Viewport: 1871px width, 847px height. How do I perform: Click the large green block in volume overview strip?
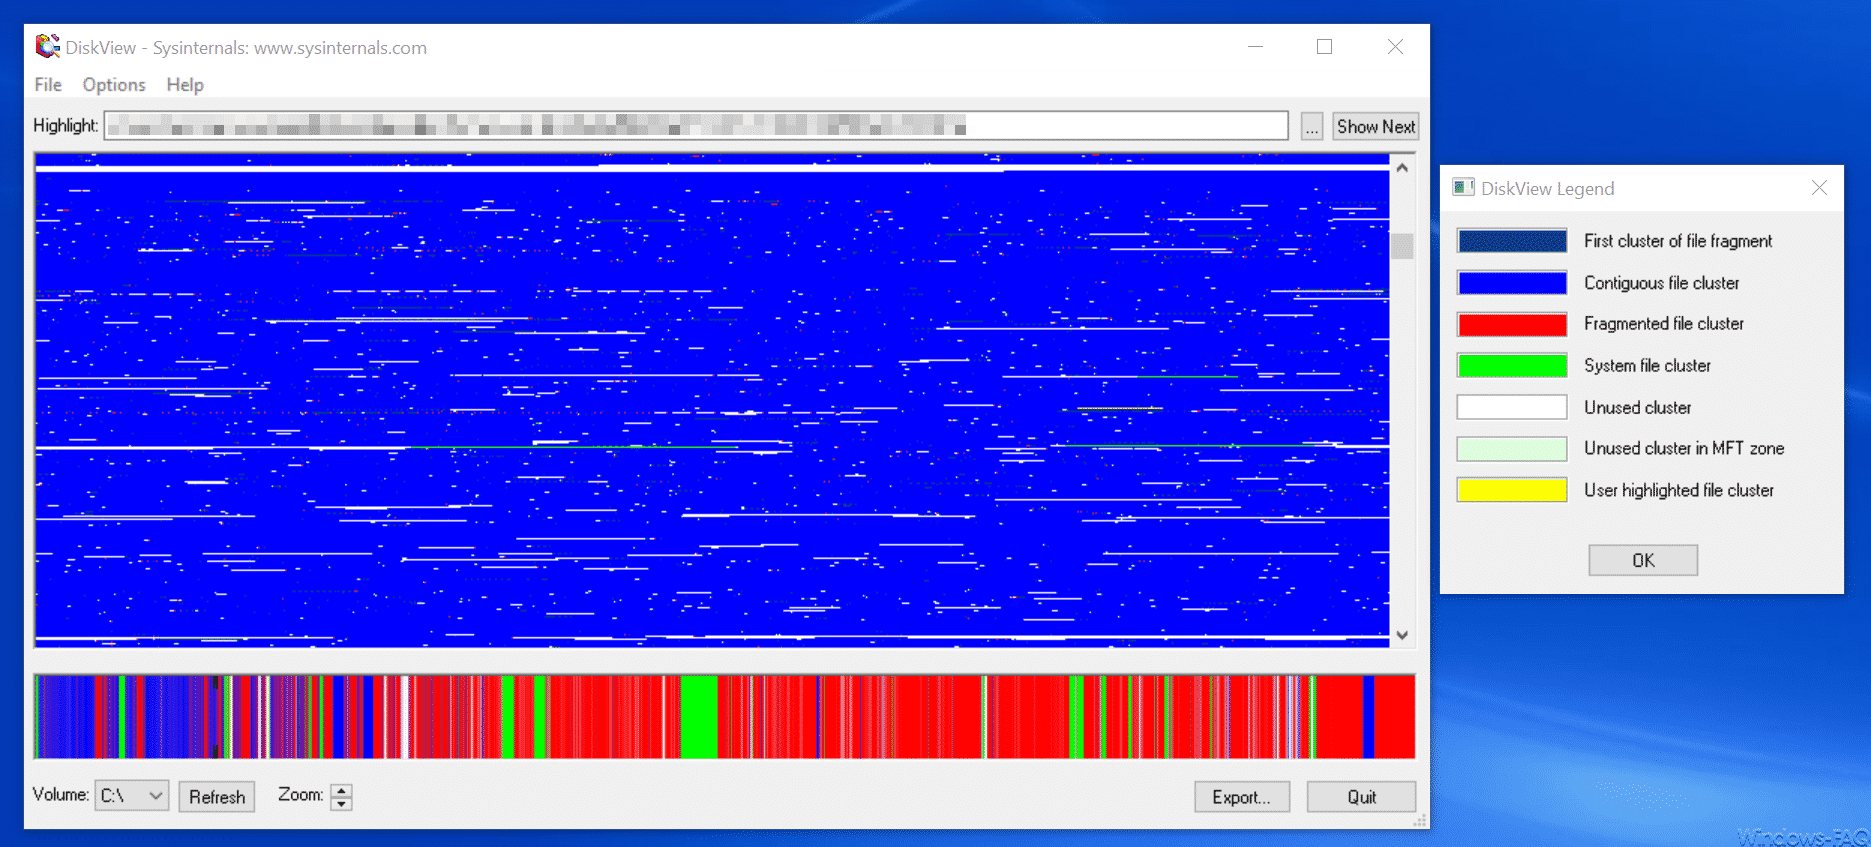[x=699, y=716]
